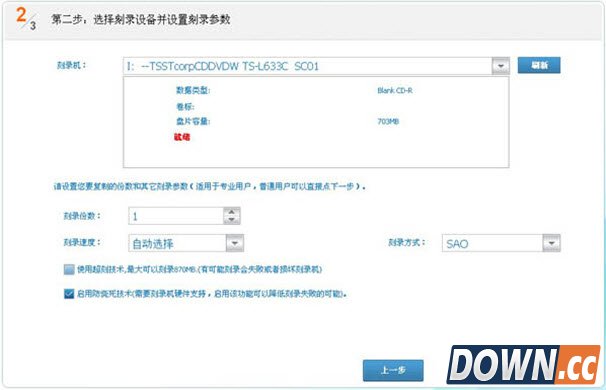The image size is (606, 390).
Task: Click the Blank CD-R data type value
Action: click(395, 90)
